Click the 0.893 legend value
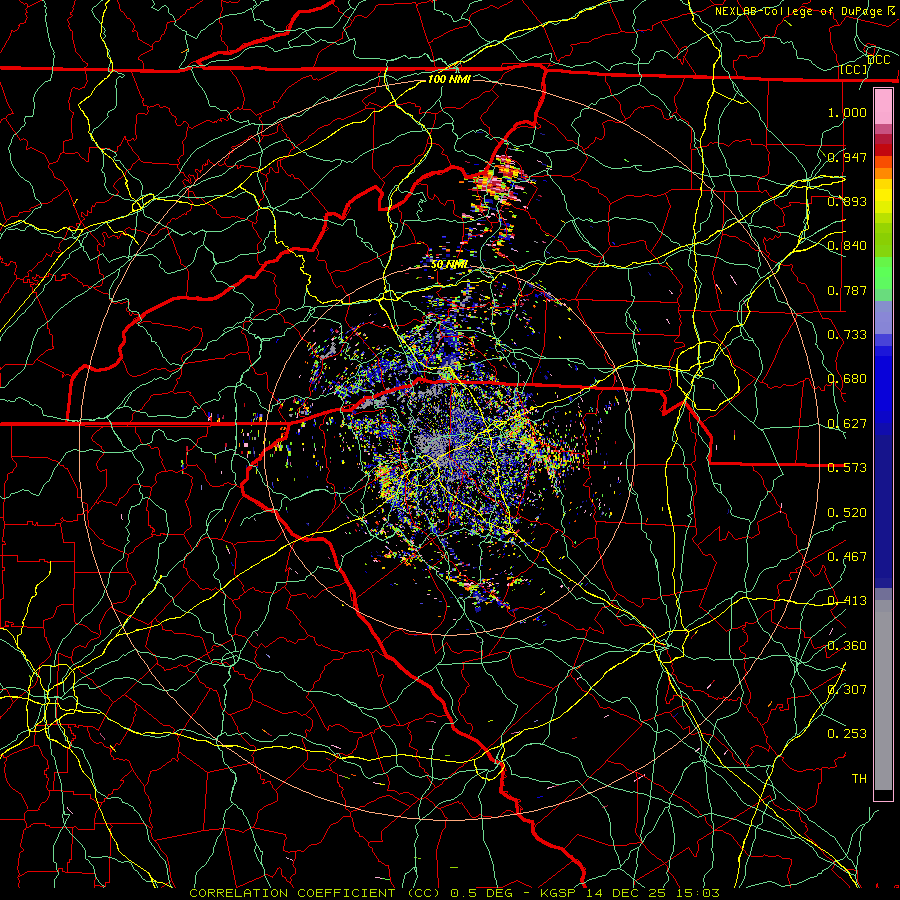900x900 pixels. [x=847, y=201]
